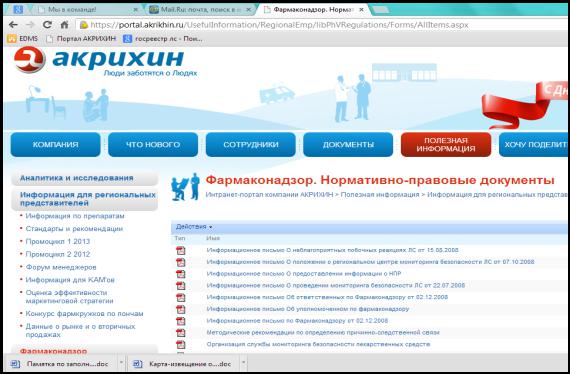570x374 pixels.
Task: Open Промоцикл 2 2012 link
Action: [x=58, y=254]
